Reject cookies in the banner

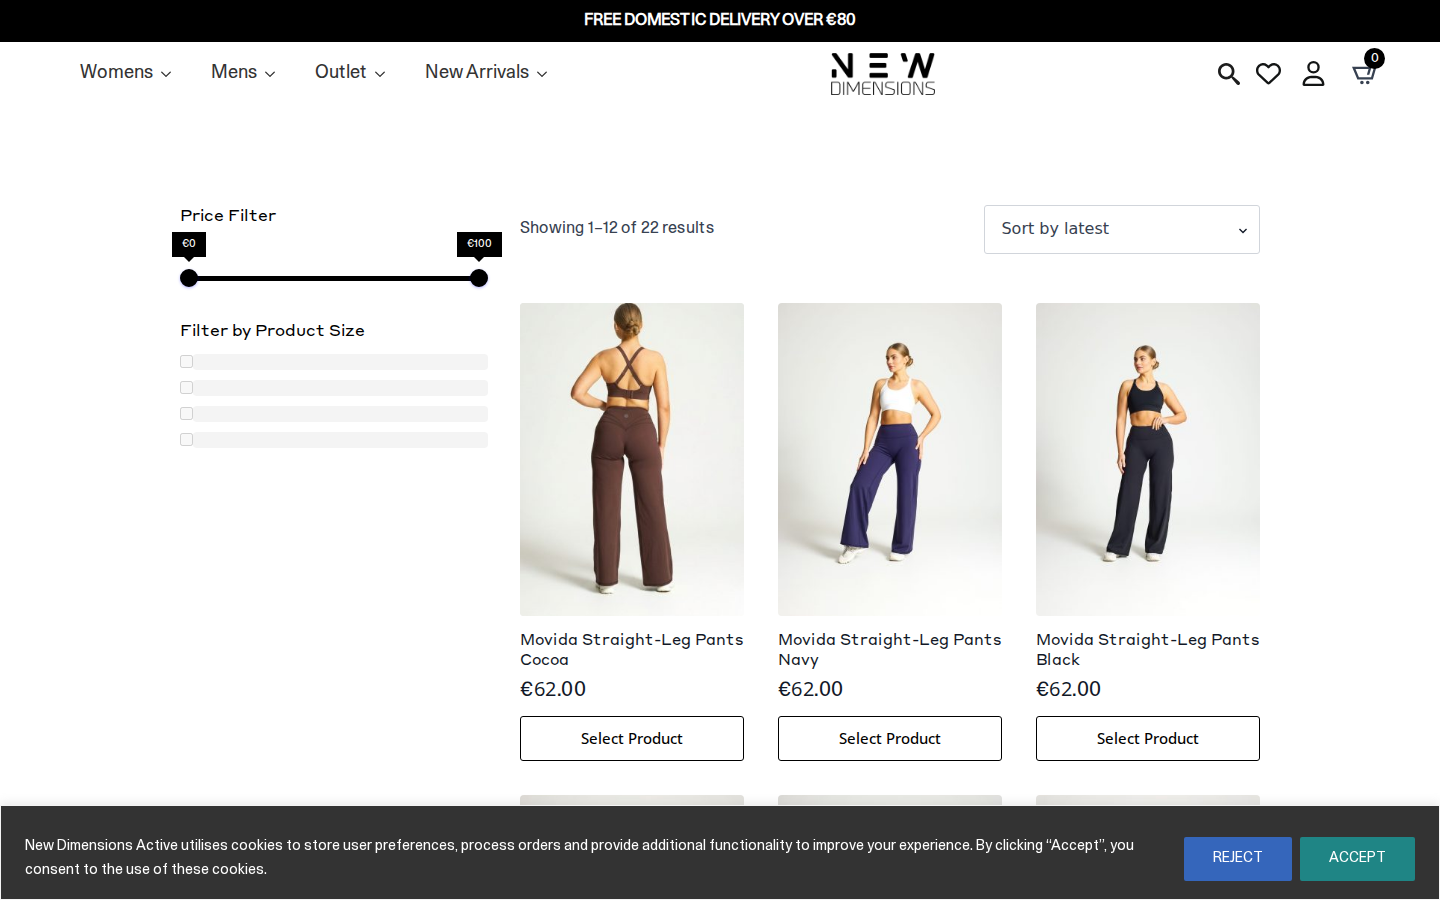coord(1238,858)
